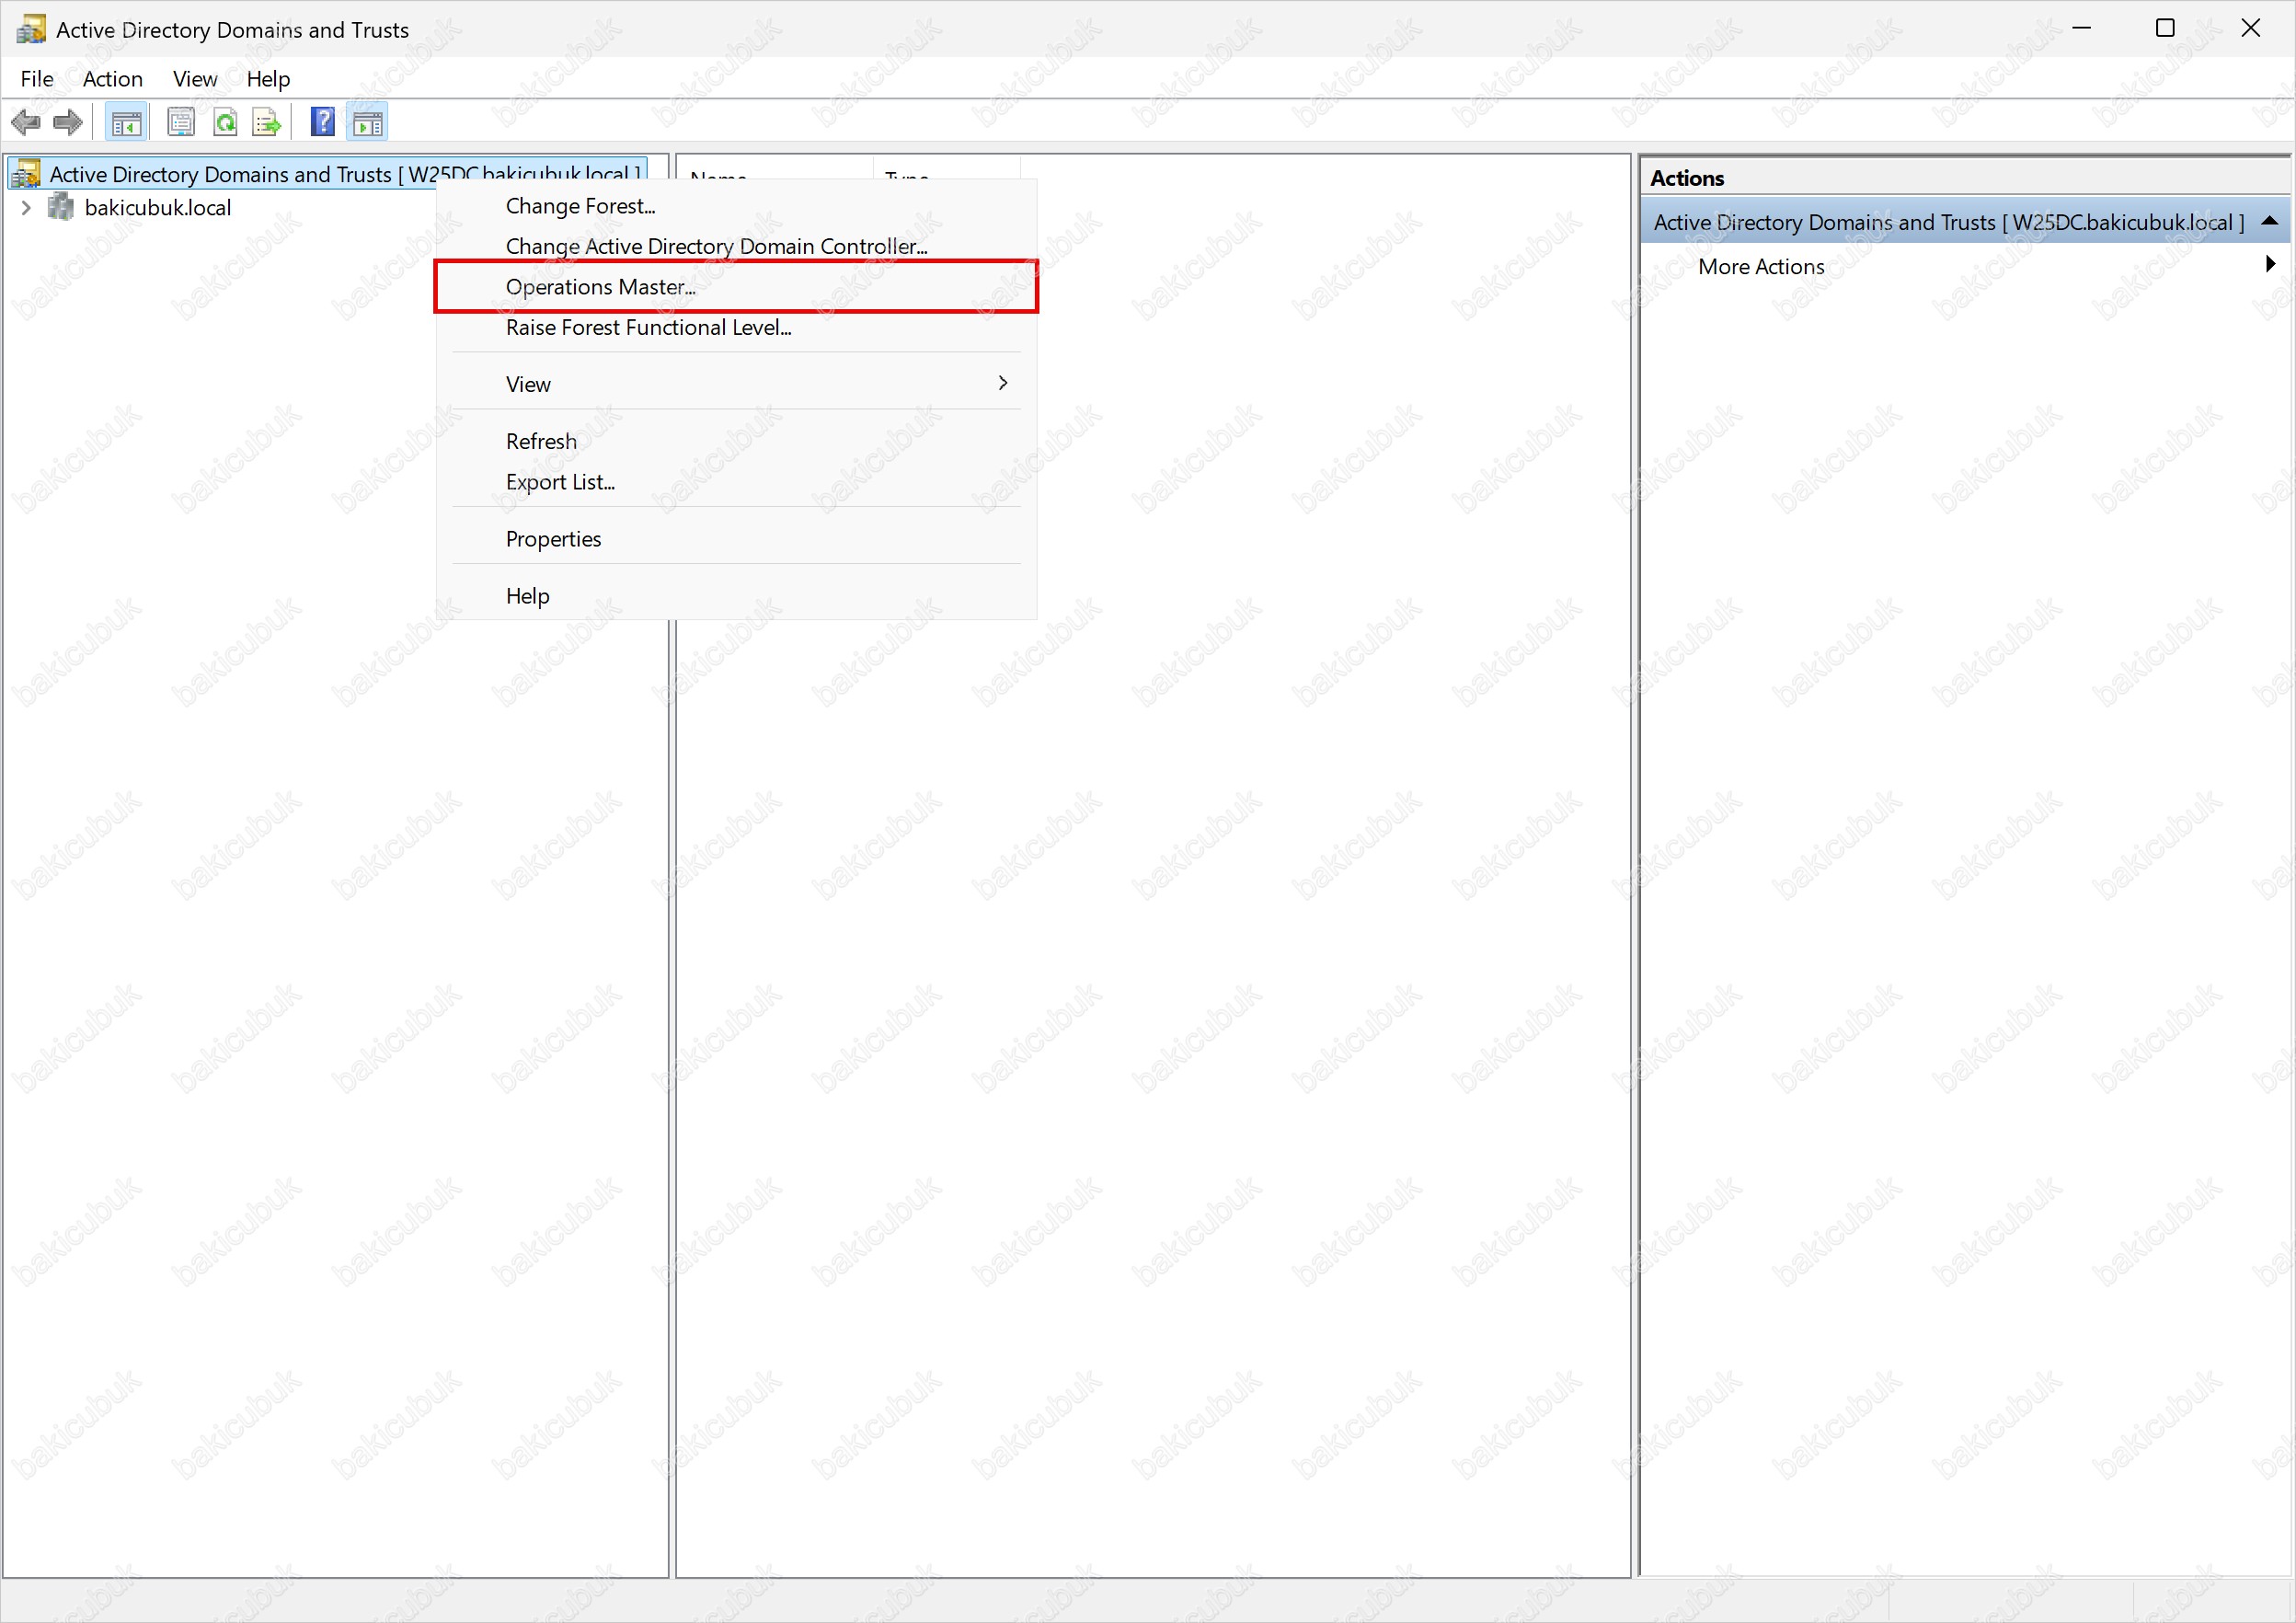Screen dimensions: 2296x1623
Task: Open the Action menu
Action: point(112,79)
